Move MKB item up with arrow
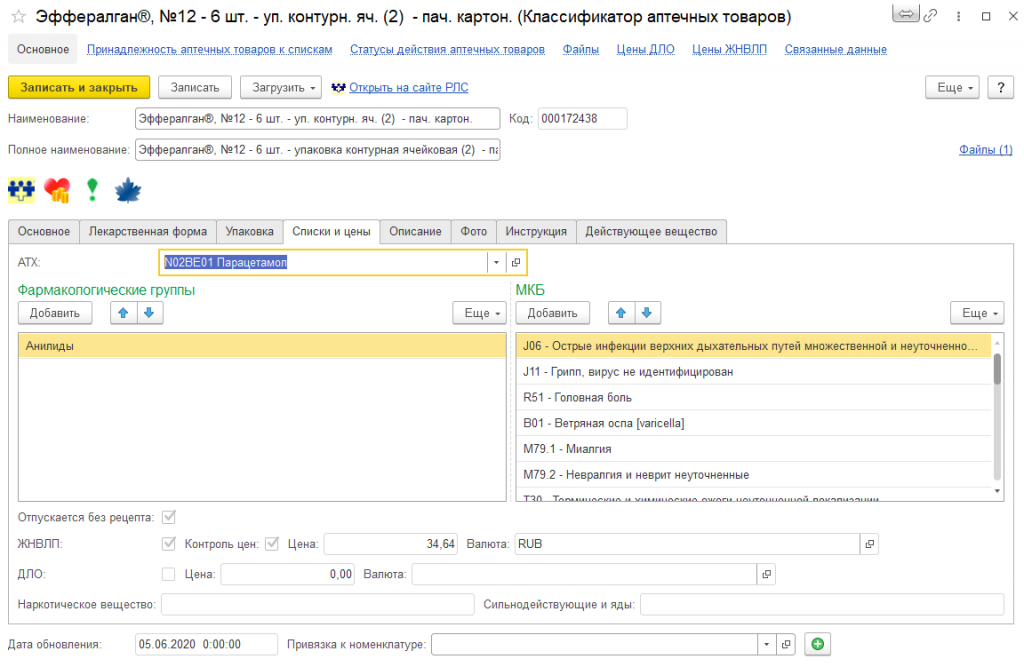The width and height of the screenshot is (1024, 667). coord(620,313)
